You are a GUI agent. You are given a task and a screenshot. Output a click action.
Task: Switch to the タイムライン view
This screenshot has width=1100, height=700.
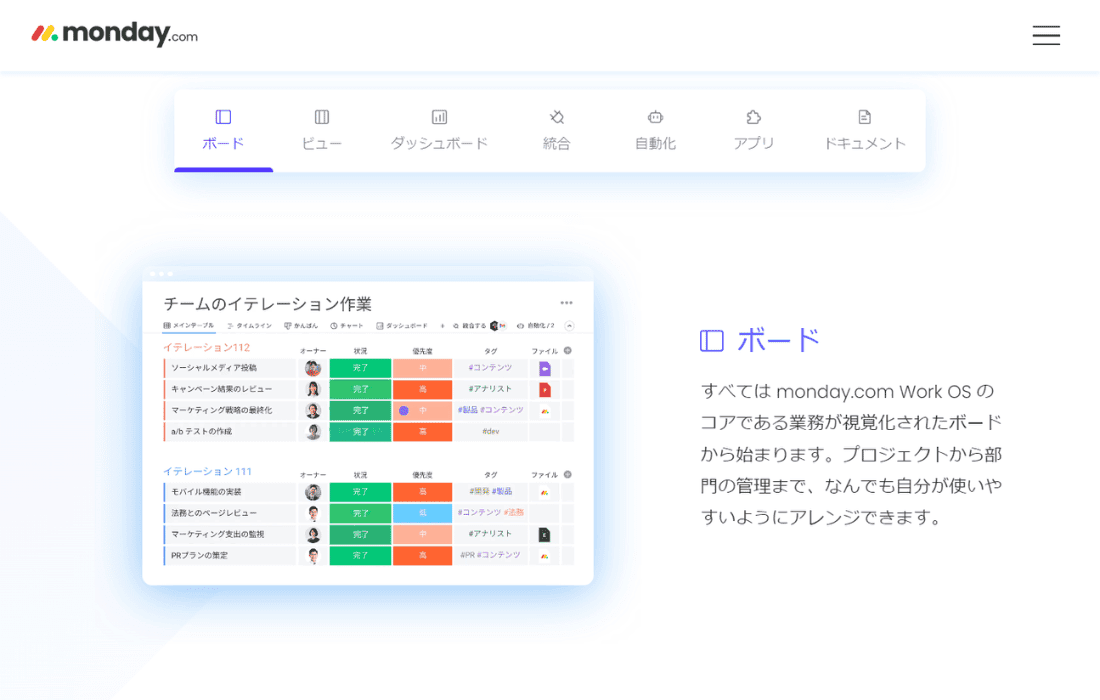tap(249, 325)
